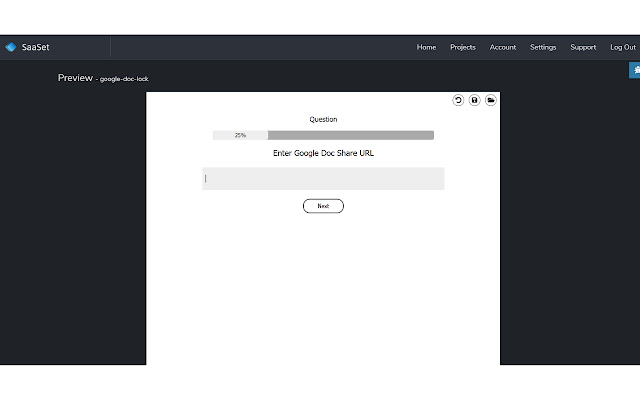This screenshot has height=400, width=640.
Task: Click the SaaSet brand name
Action: tap(36, 47)
